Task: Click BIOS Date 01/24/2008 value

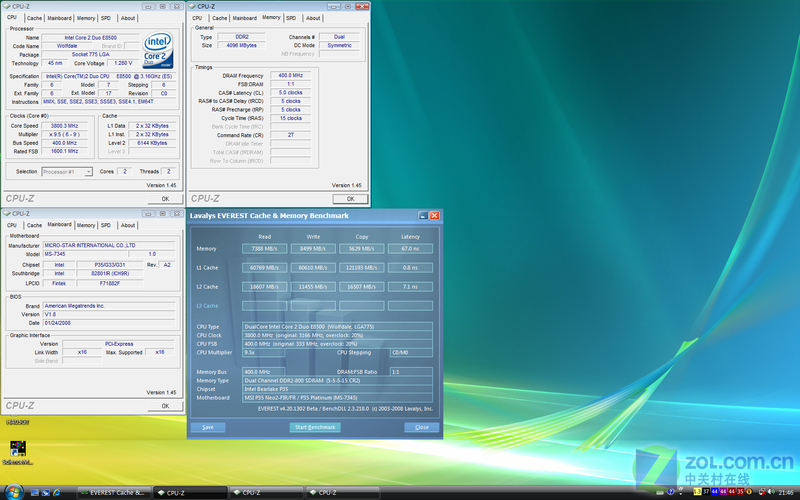Action: point(109,323)
